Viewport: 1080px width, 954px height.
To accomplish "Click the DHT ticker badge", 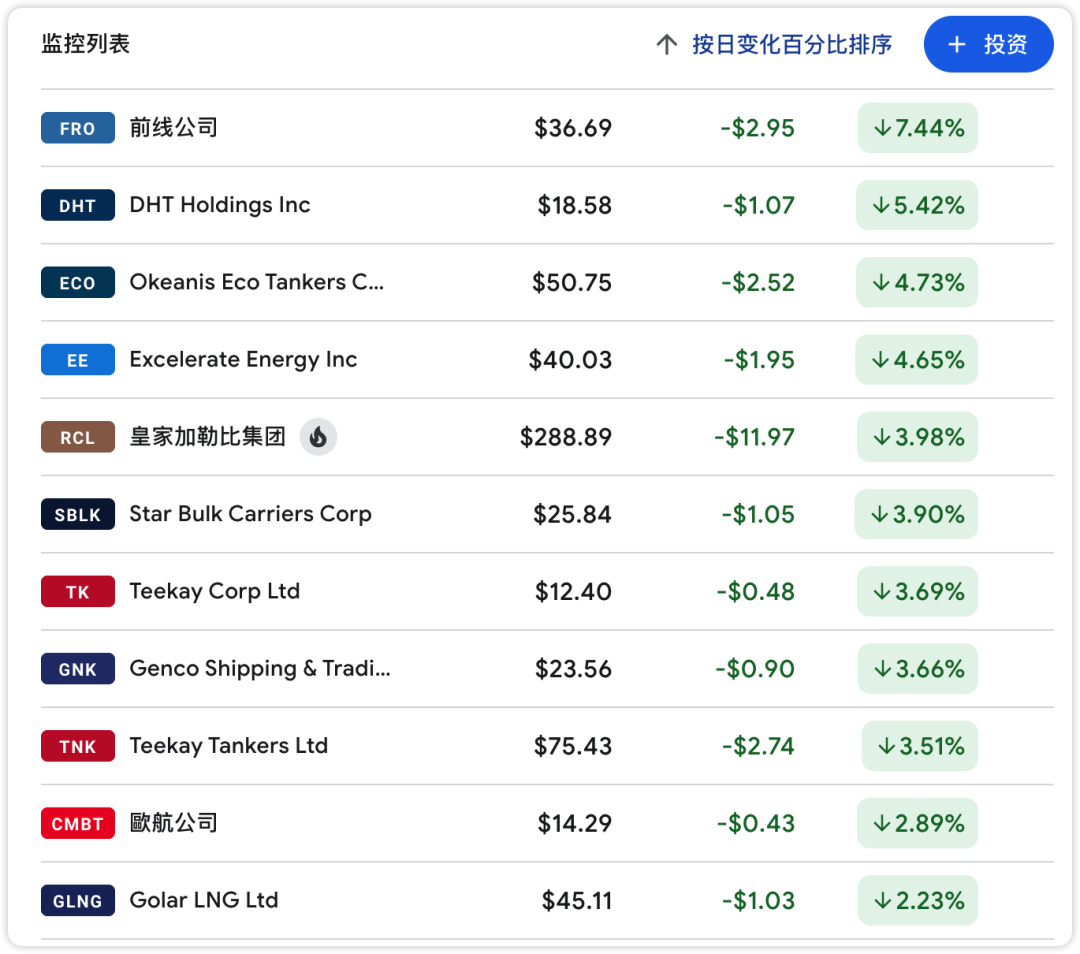I will (78, 205).
